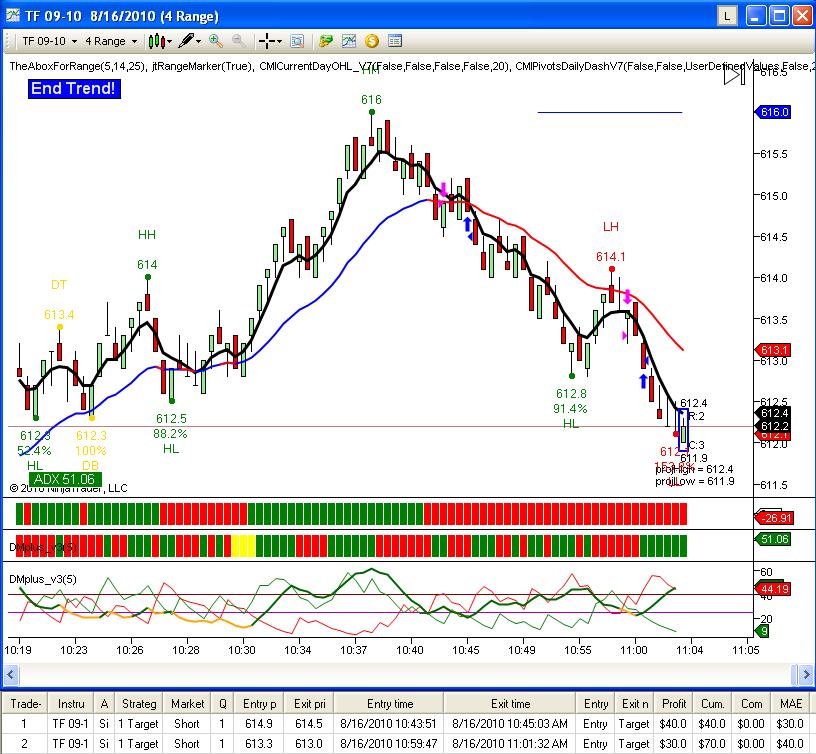Viewport: 816px width, 754px height.
Task: Open the data box icon
Action: coord(297,41)
